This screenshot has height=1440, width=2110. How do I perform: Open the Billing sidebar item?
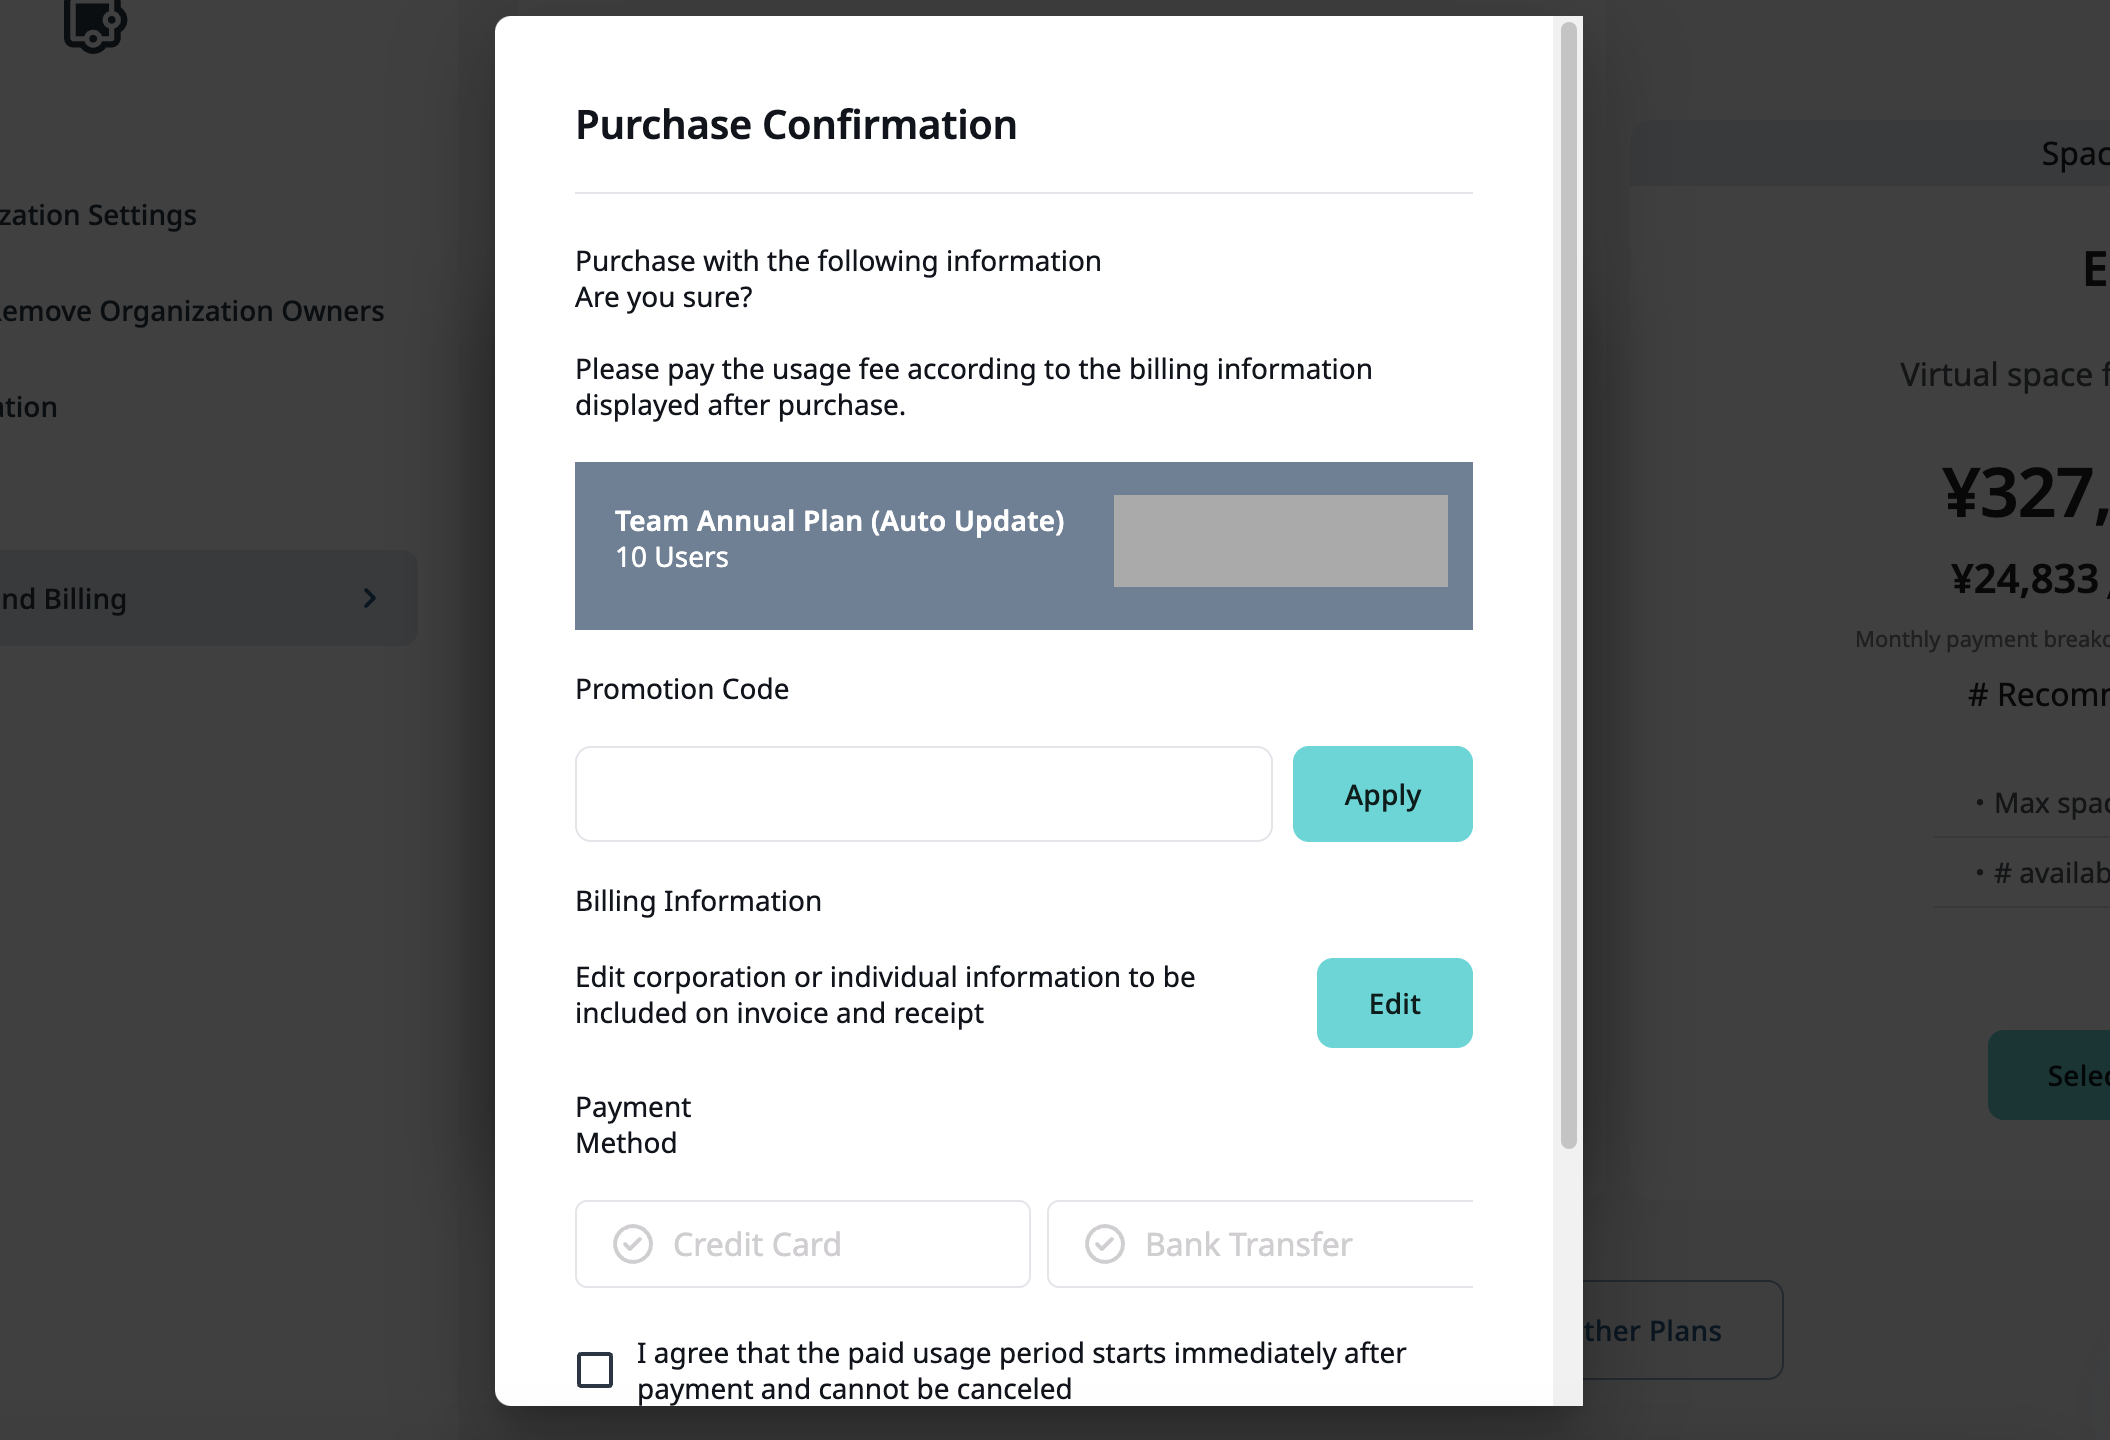[208, 598]
